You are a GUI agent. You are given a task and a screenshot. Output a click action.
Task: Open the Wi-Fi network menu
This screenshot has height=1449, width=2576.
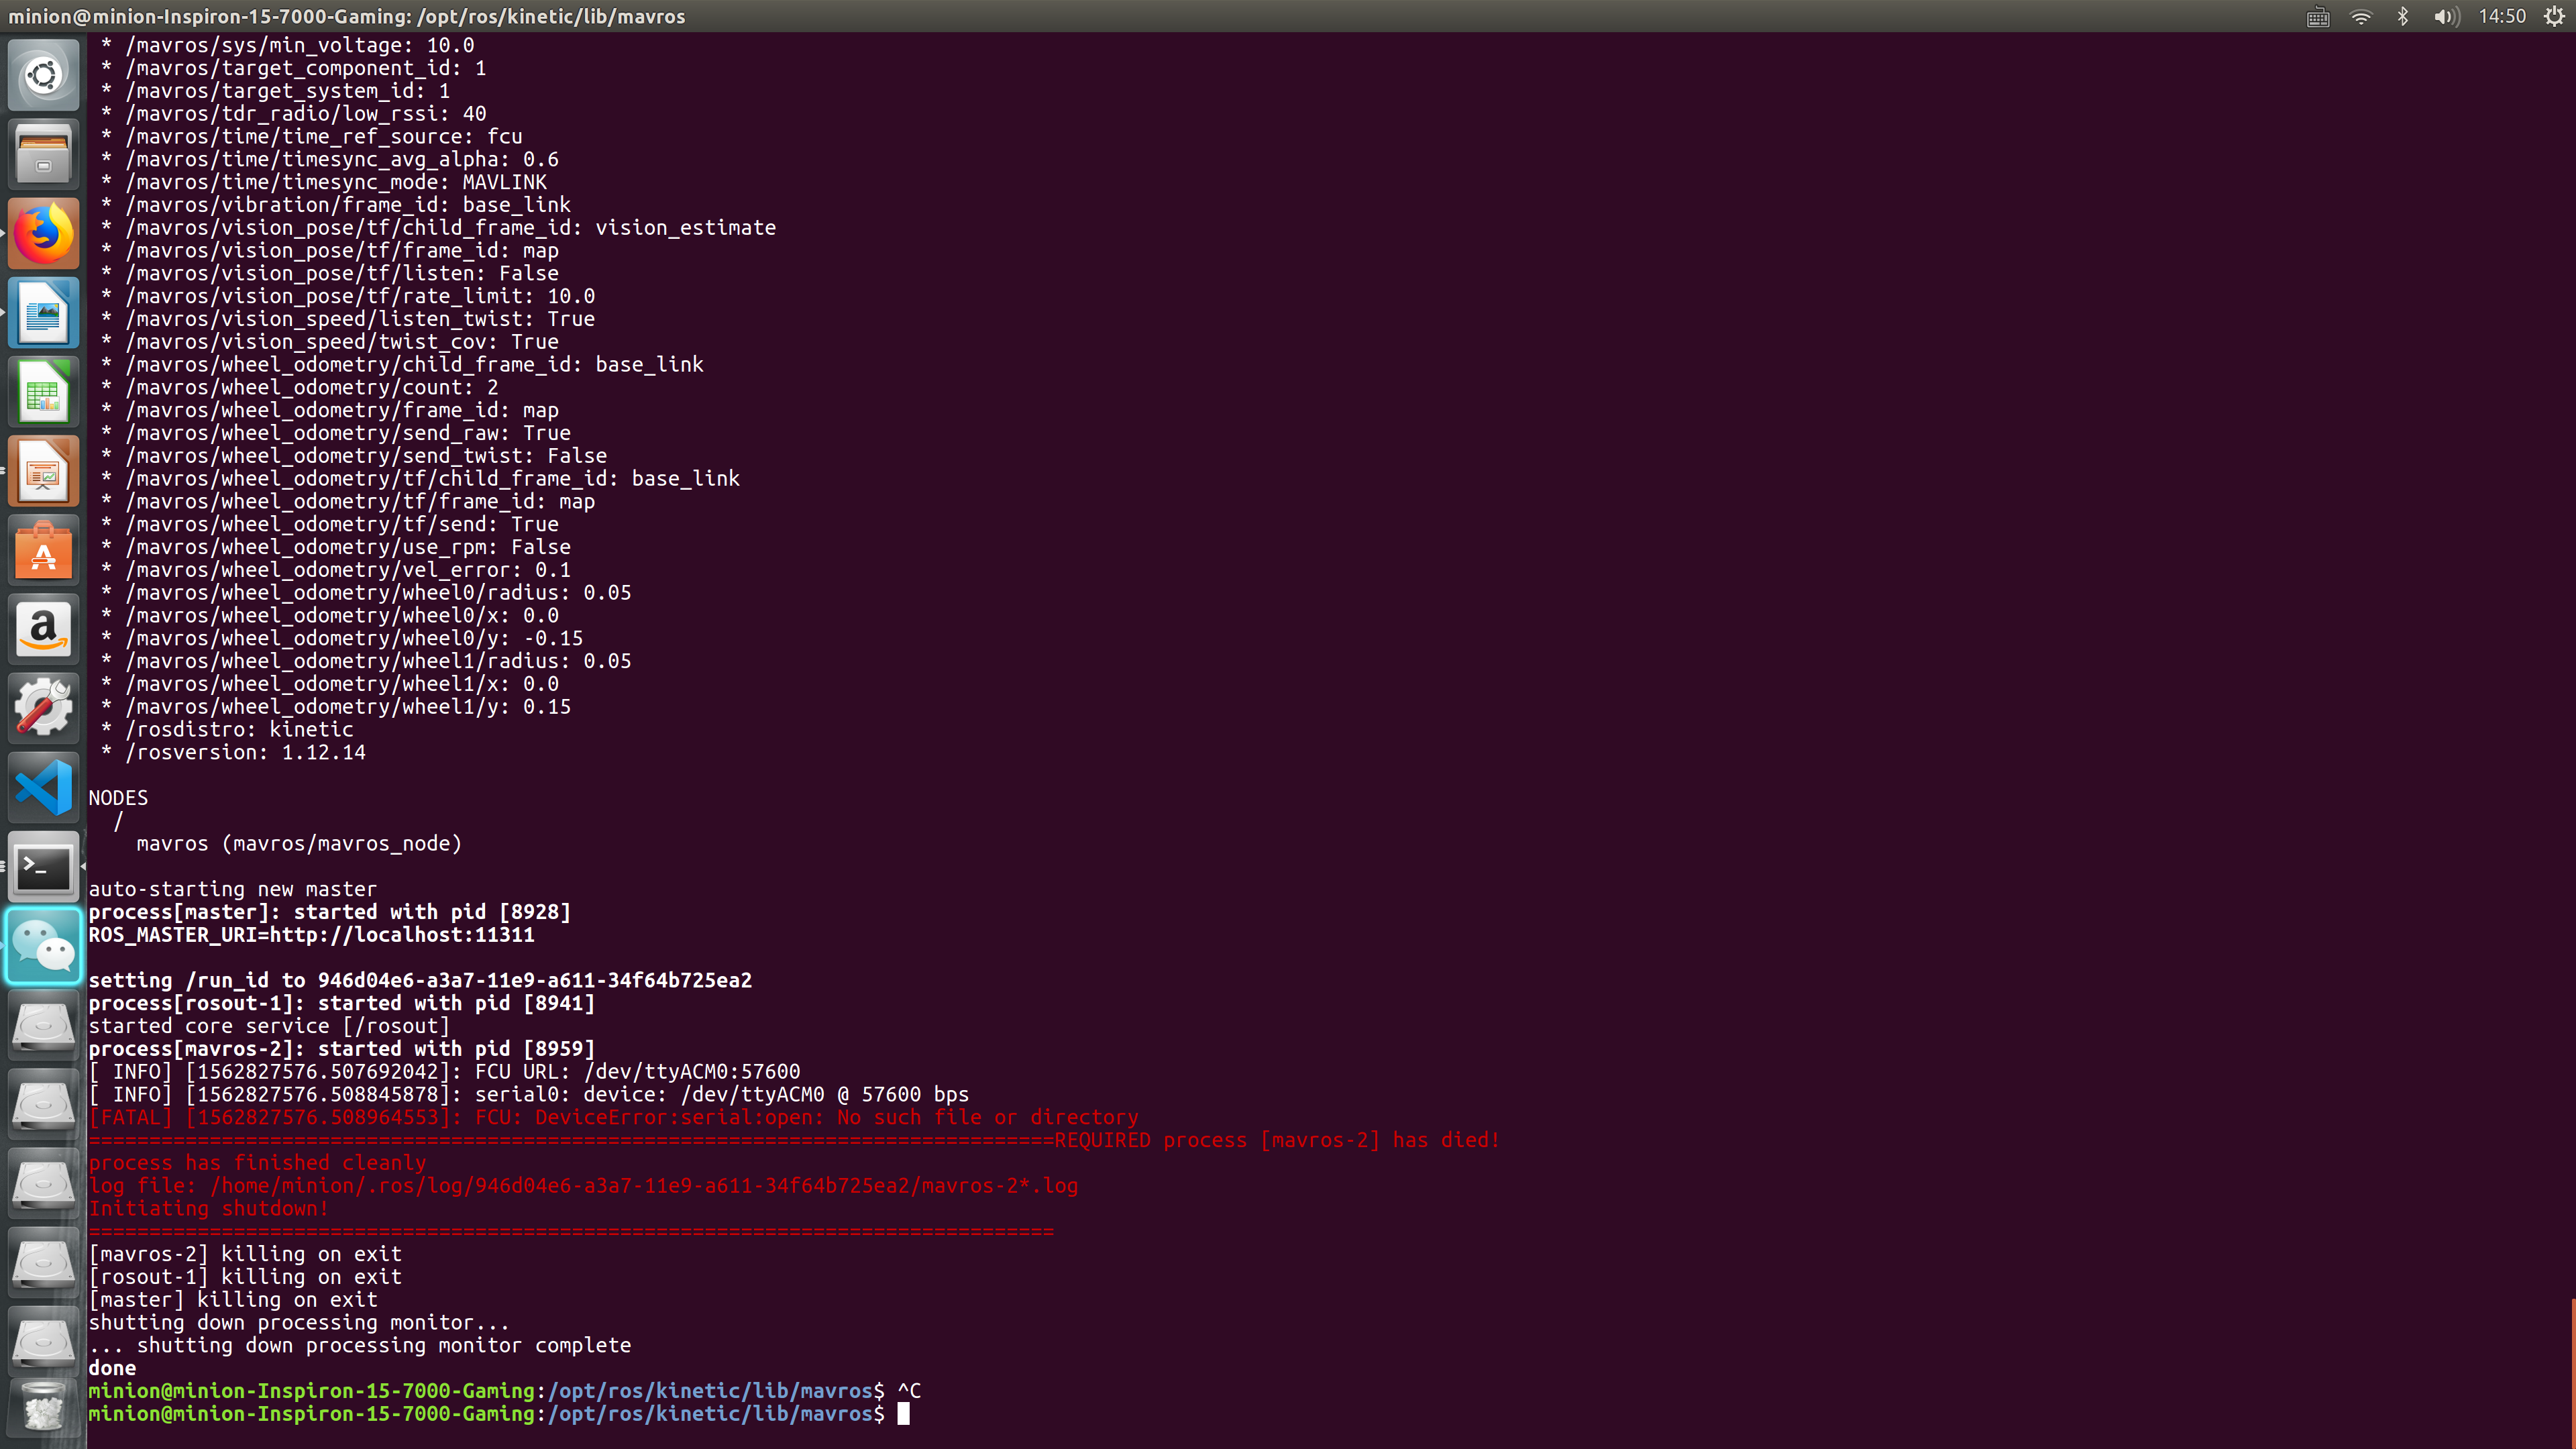coord(2361,16)
